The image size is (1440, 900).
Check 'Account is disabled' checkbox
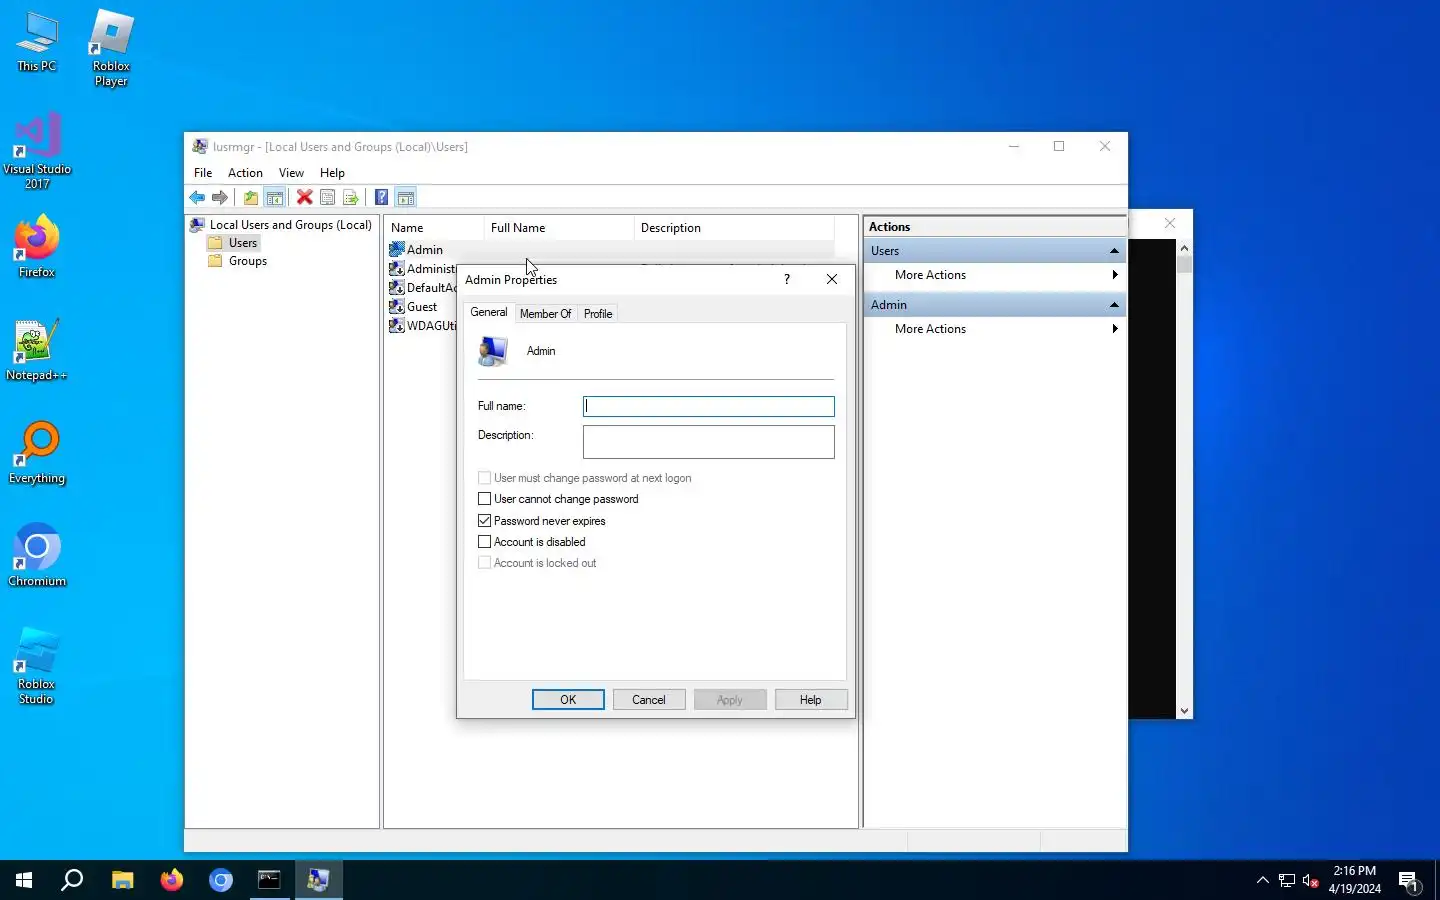pos(485,542)
